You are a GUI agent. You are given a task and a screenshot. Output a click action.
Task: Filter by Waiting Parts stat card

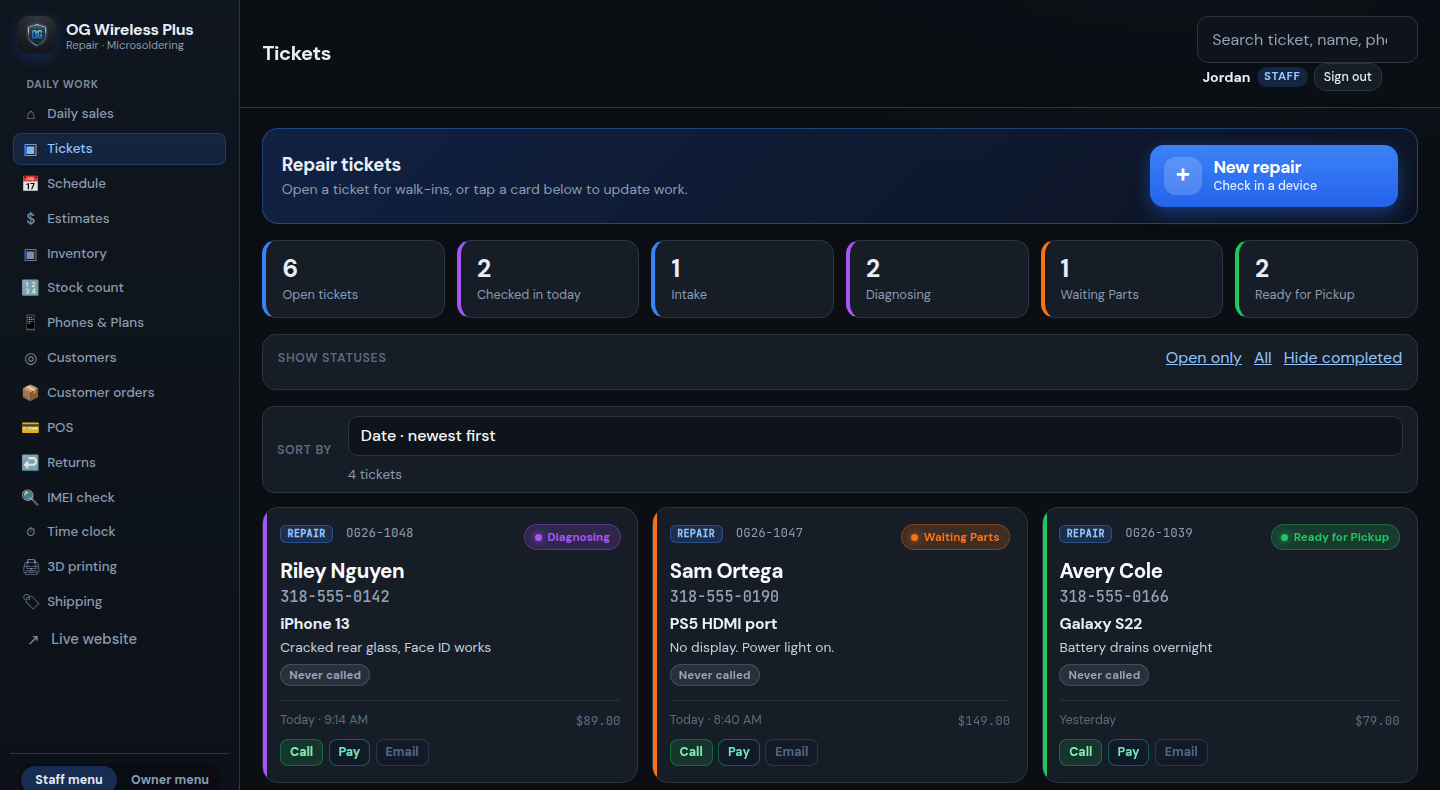tap(1132, 279)
